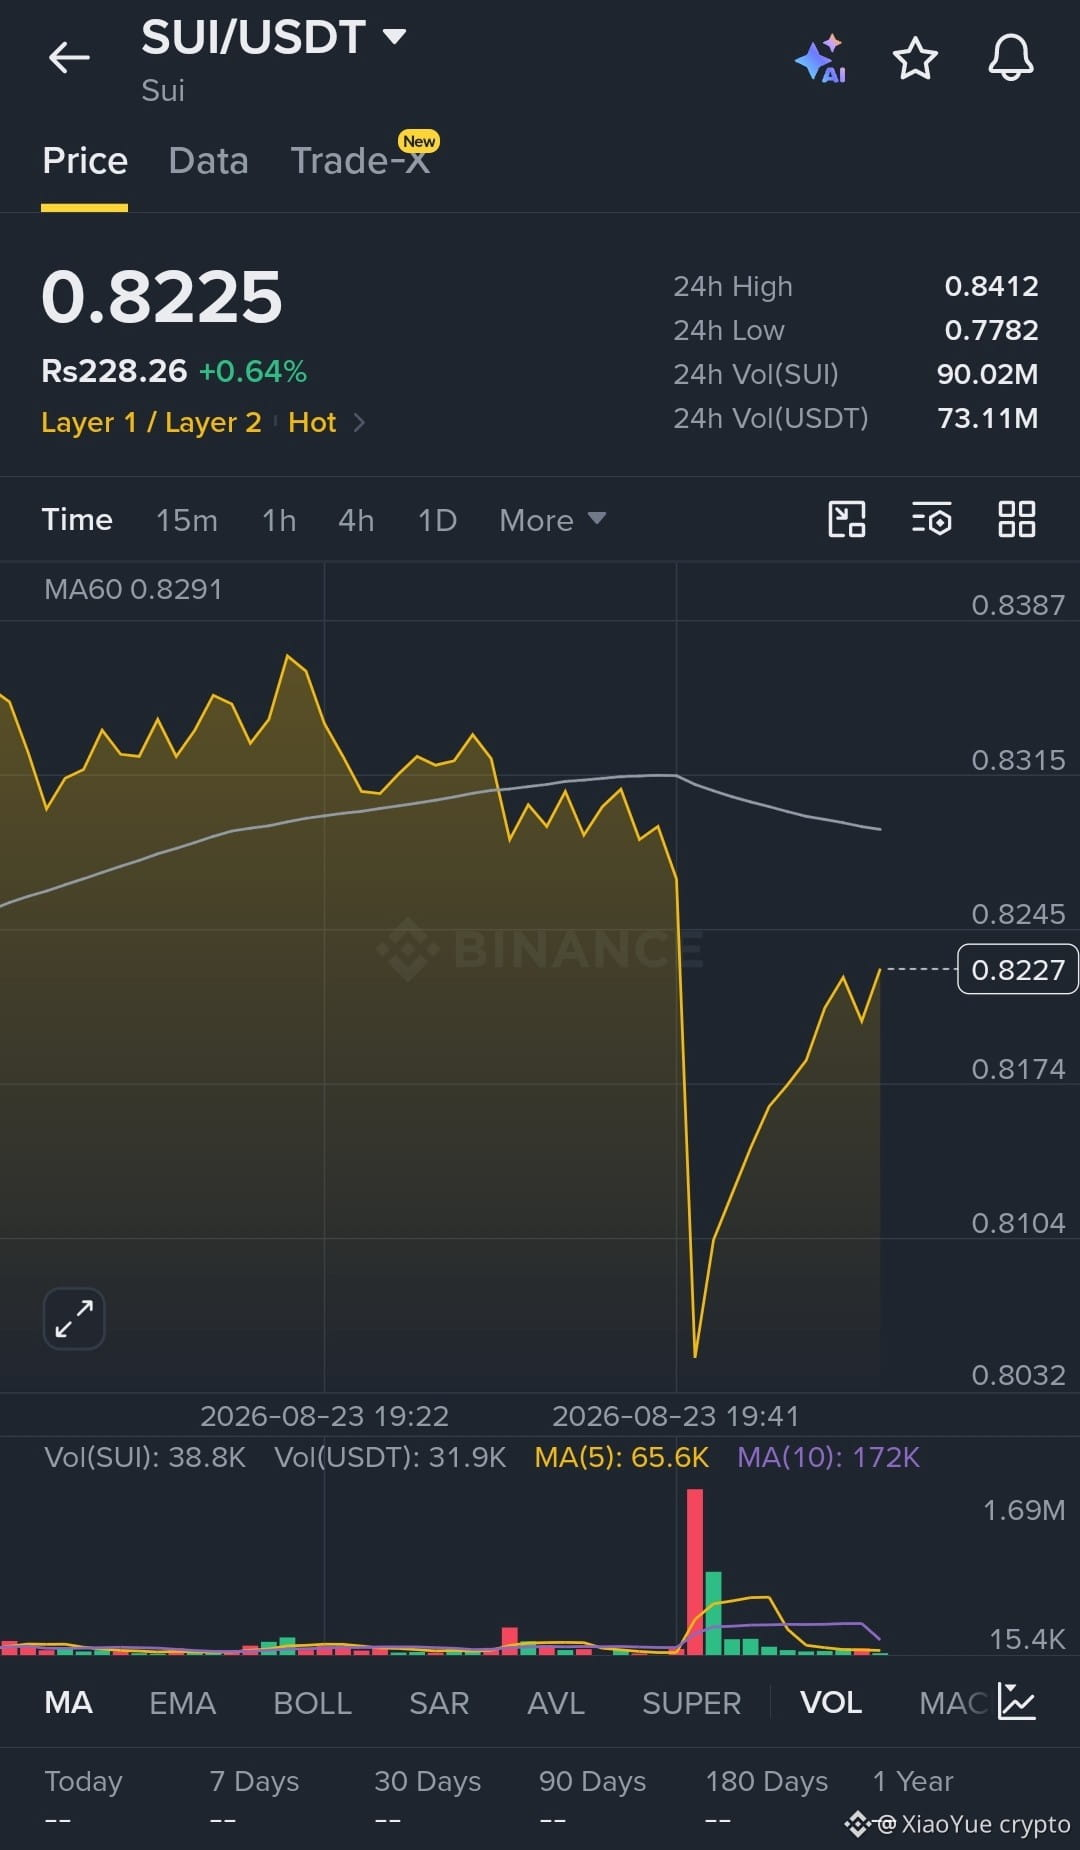Open the Hot tag link
The height and width of the screenshot is (1850, 1080).
[312, 423]
